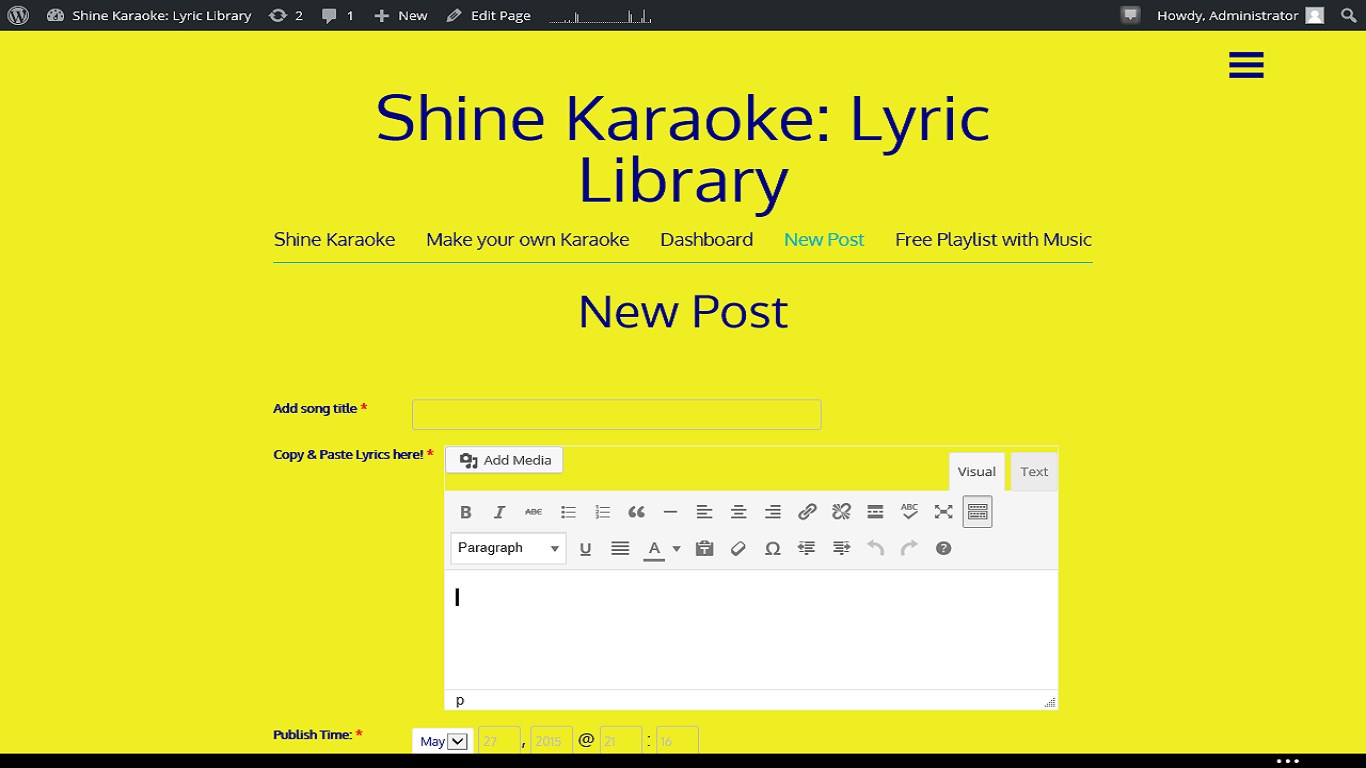
Task: Open the Free Playlist with Music link
Action: click(x=993, y=240)
